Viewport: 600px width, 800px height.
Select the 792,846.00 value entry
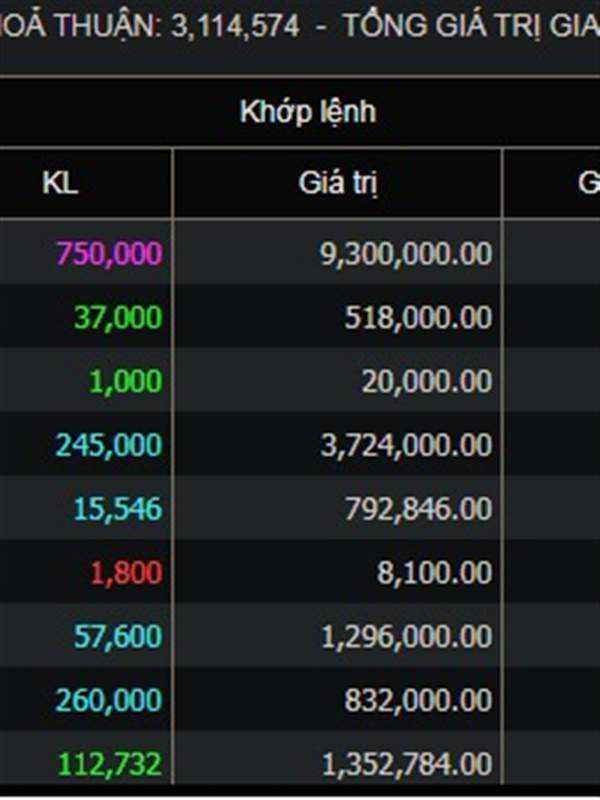(x=338, y=508)
